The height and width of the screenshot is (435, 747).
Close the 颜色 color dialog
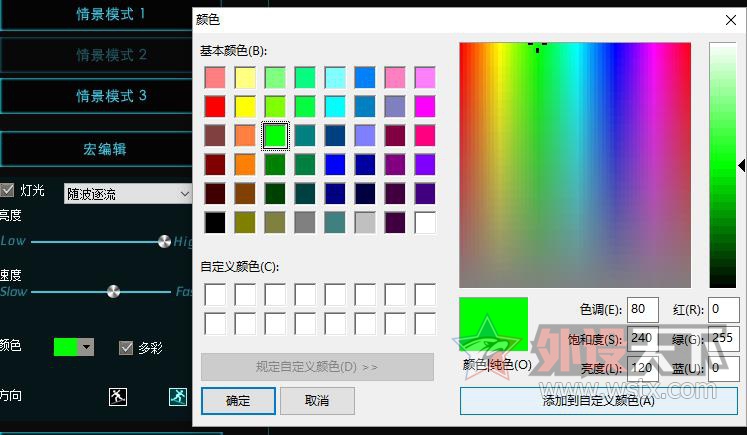(731, 20)
